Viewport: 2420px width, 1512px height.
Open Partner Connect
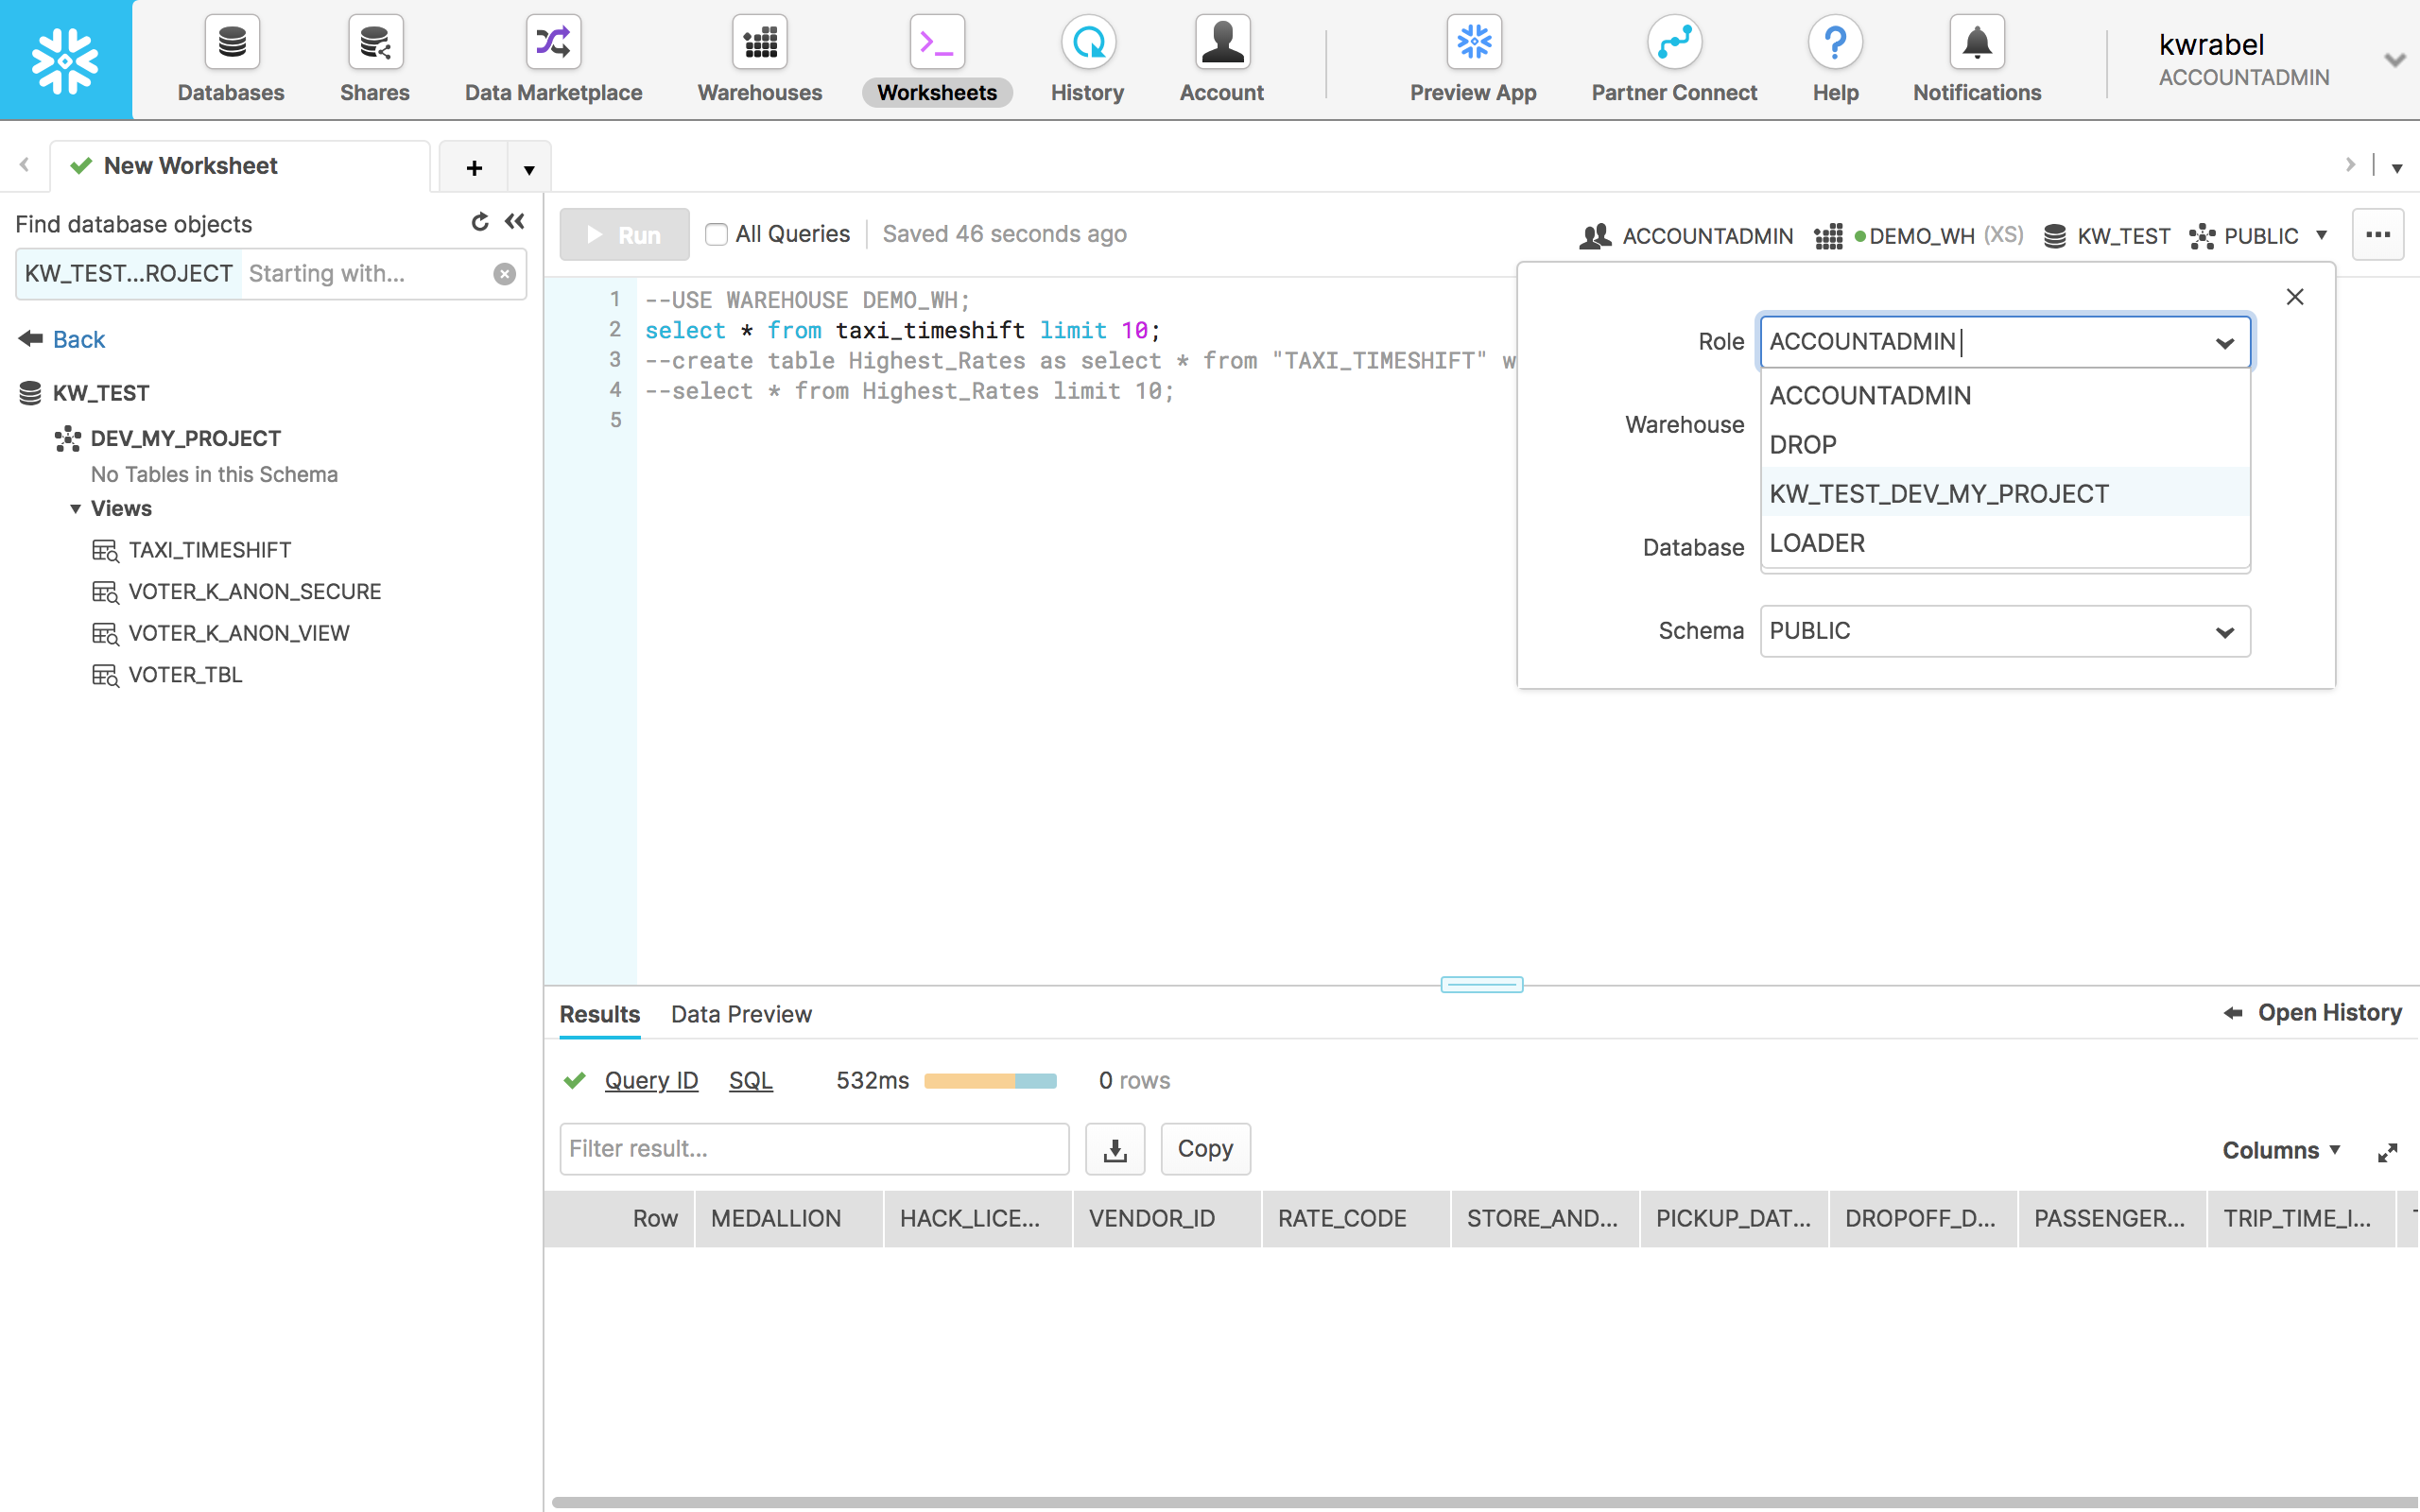pyautogui.click(x=1674, y=60)
